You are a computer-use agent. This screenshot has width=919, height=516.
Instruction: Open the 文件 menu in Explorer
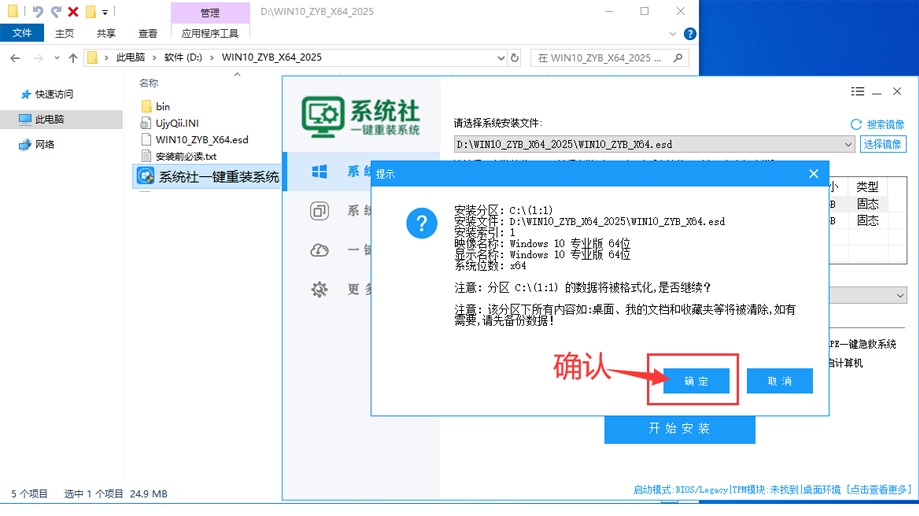pos(22,33)
